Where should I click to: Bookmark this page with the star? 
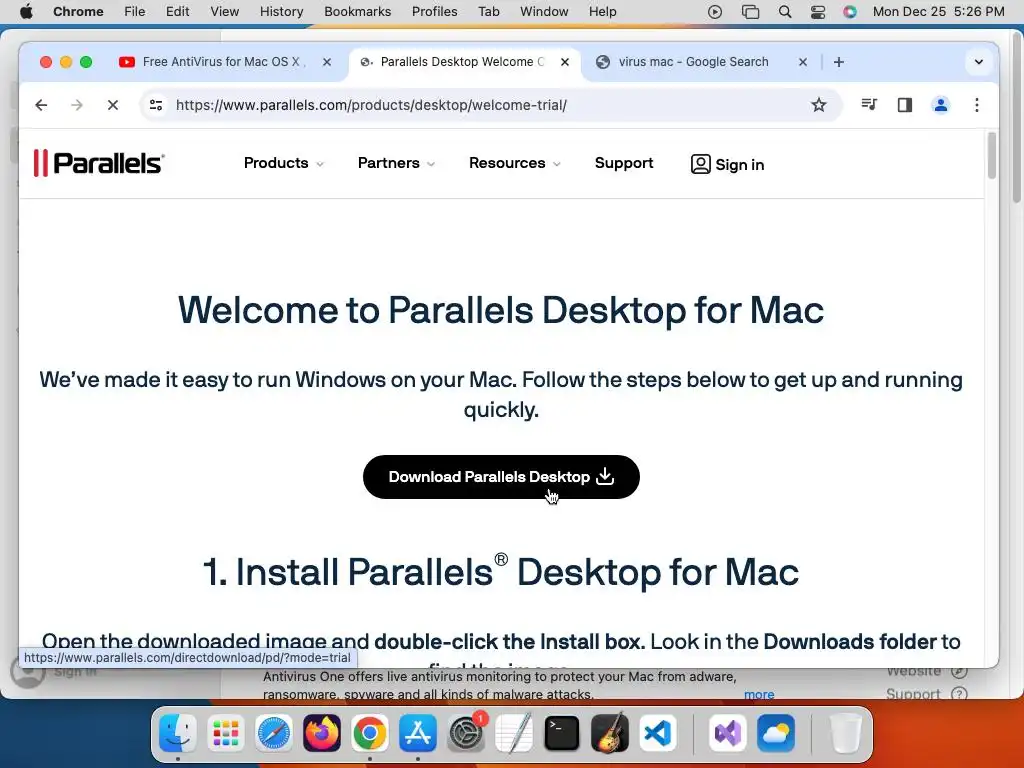818,105
